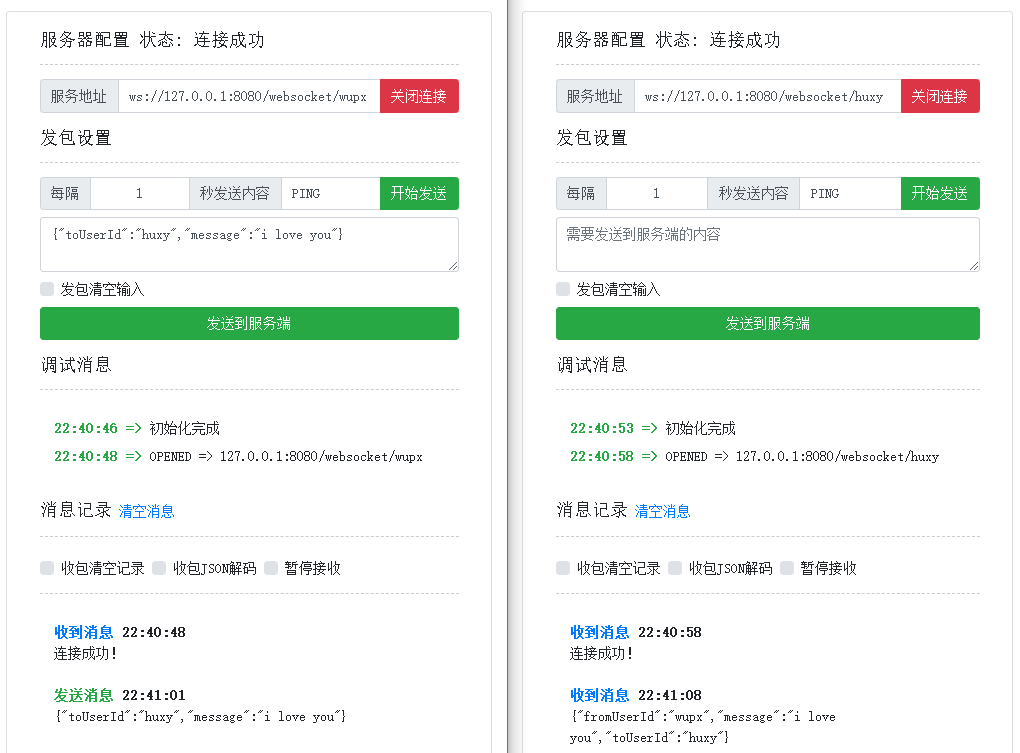Image resolution: width=1020 pixels, height=753 pixels.
Task: Click 关闭连接 button in huxy panel
Action: (940, 96)
